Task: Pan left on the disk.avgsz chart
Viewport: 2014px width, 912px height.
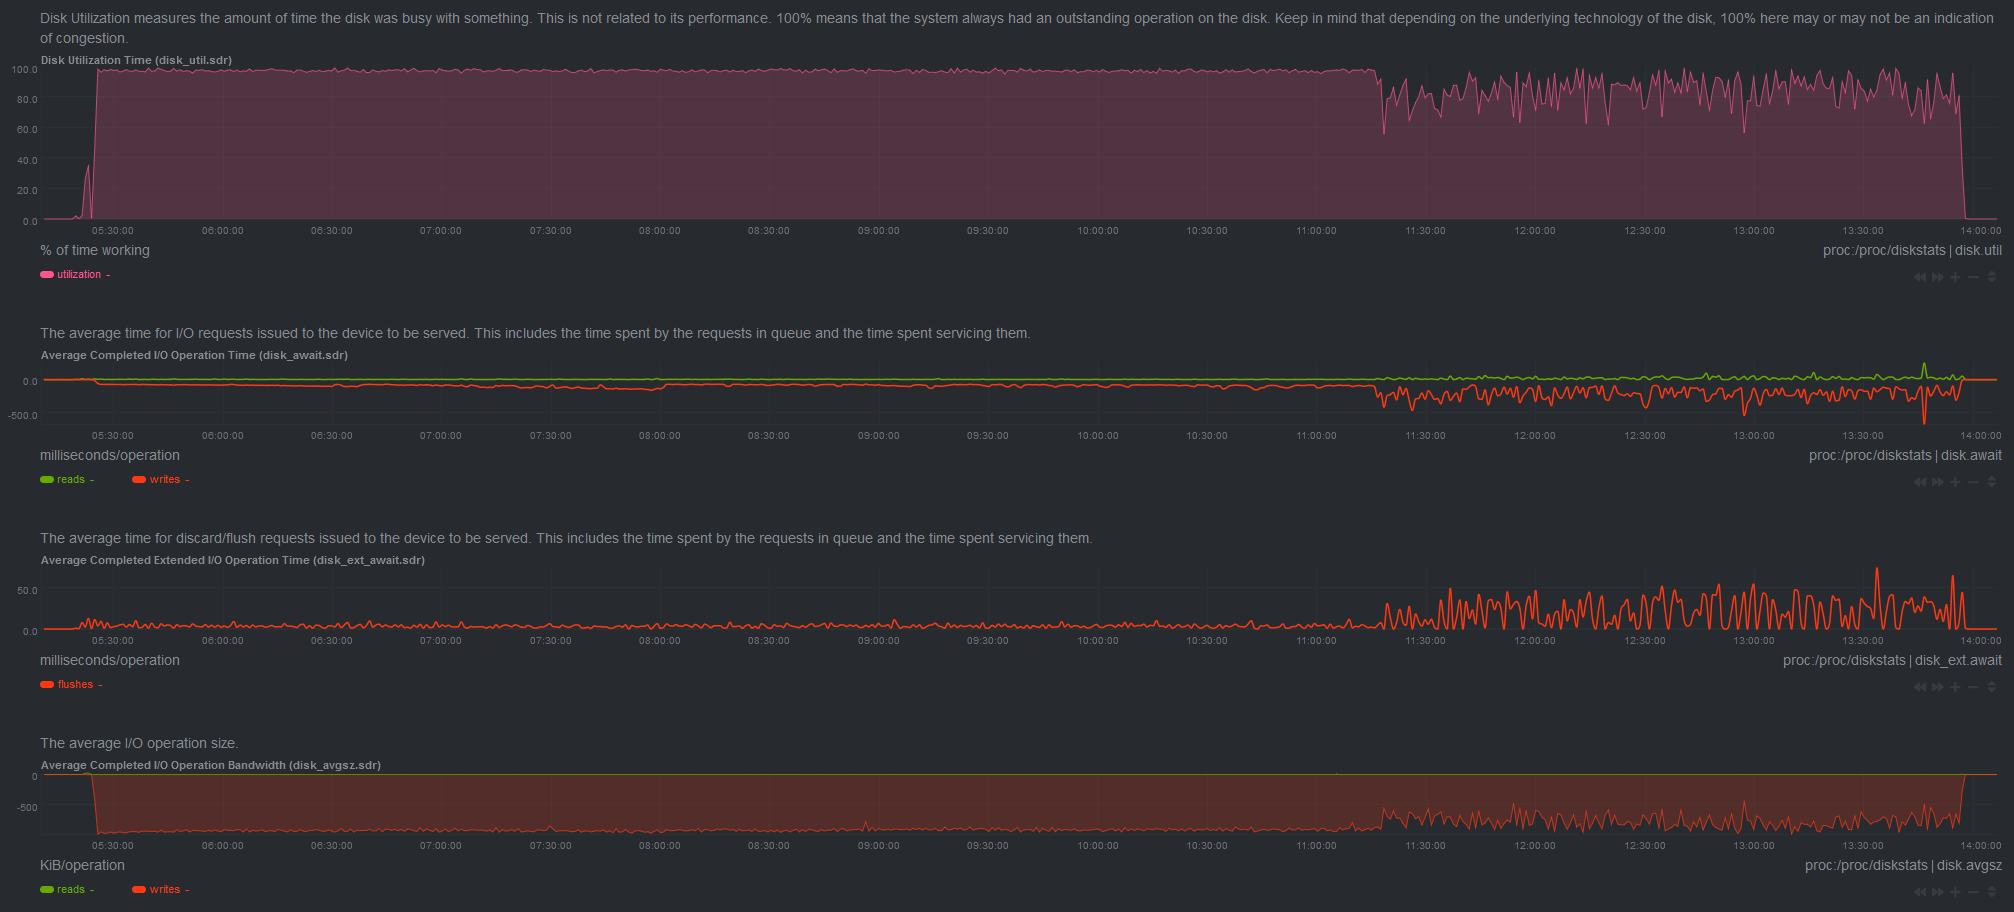Action: tap(1920, 892)
